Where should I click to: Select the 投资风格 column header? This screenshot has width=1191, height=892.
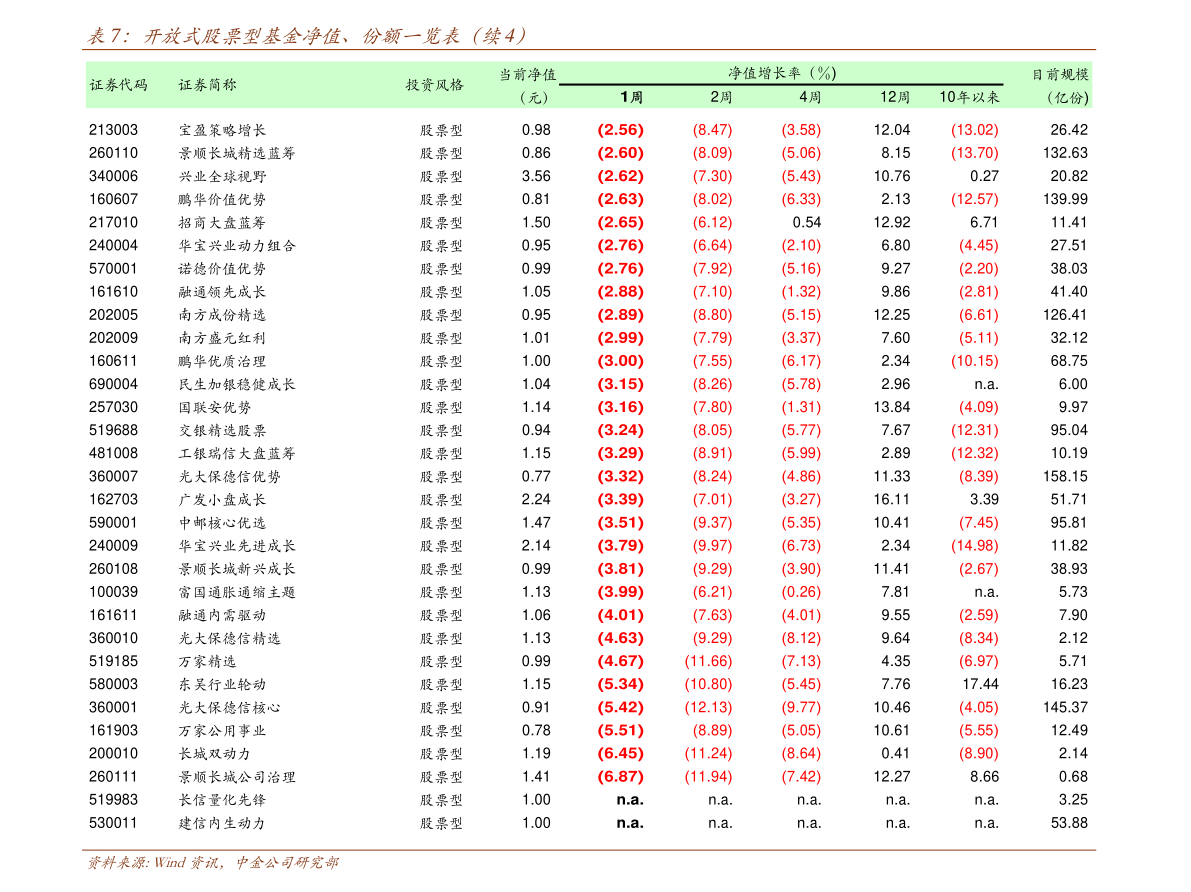point(434,85)
